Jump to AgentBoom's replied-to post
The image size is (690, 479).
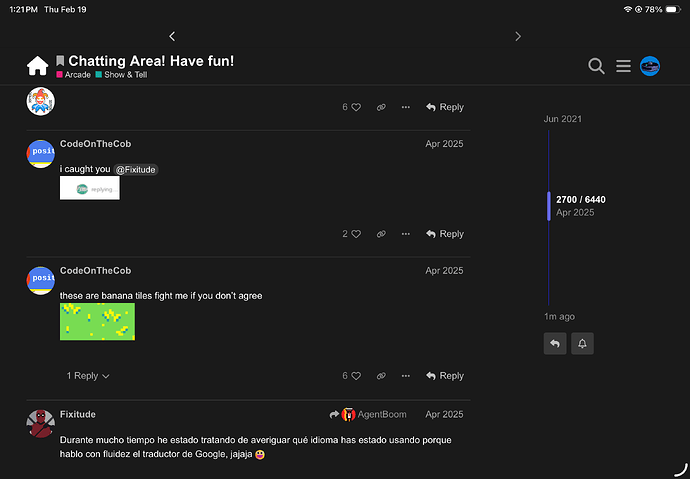pos(368,414)
